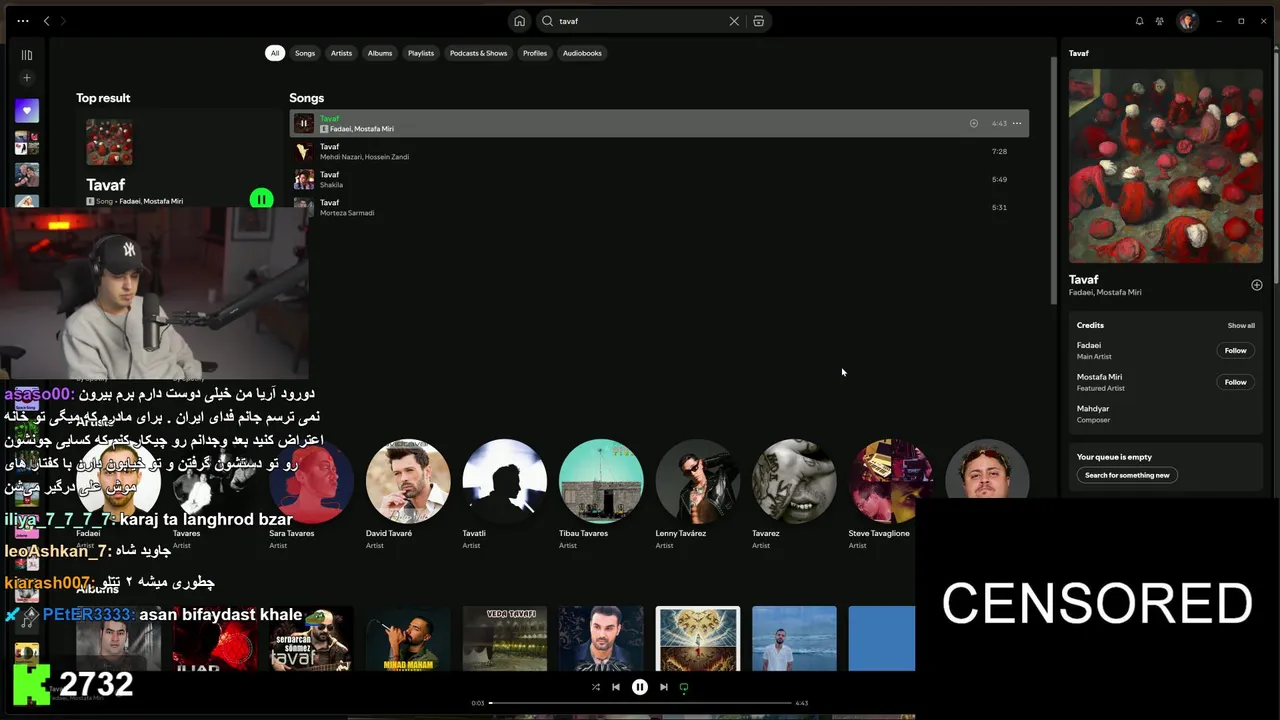Filter results by Profiles
Screen dimensions: 1280x720
(x=535, y=53)
